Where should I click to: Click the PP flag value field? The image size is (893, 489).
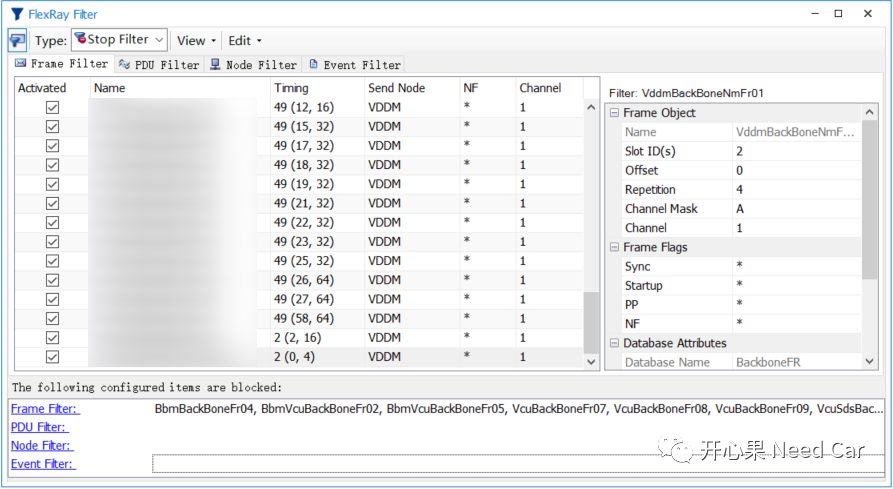pyautogui.click(x=797, y=305)
